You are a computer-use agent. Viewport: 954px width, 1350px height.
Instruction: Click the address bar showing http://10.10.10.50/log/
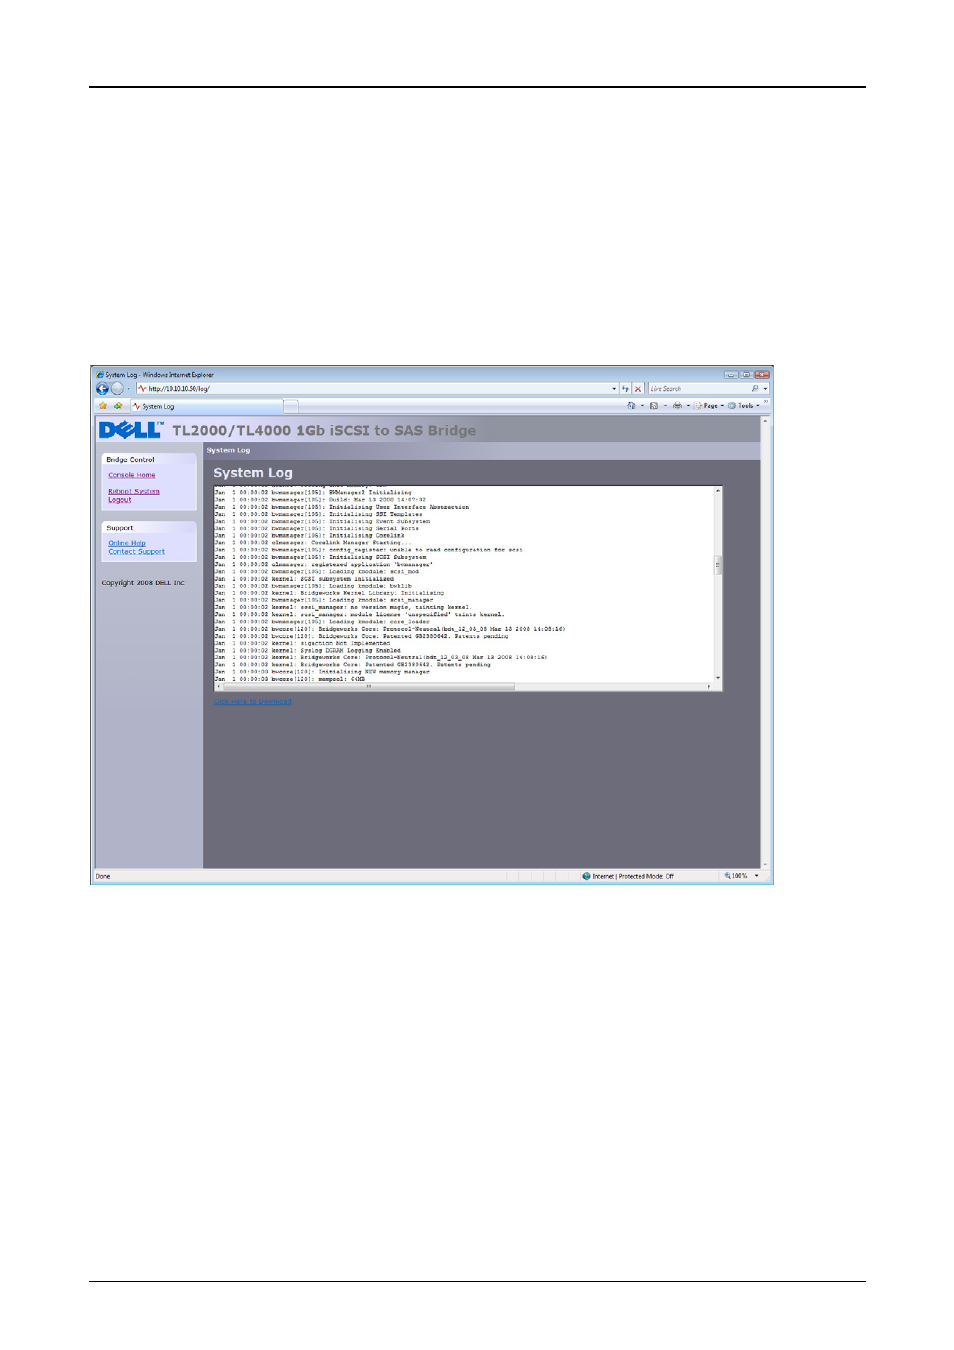click(377, 389)
